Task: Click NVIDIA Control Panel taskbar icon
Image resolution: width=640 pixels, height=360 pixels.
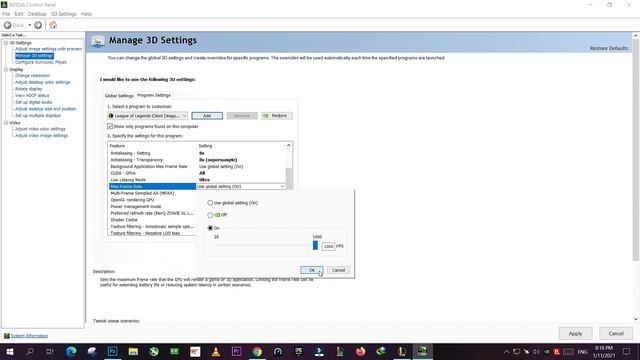Action: [422, 351]
